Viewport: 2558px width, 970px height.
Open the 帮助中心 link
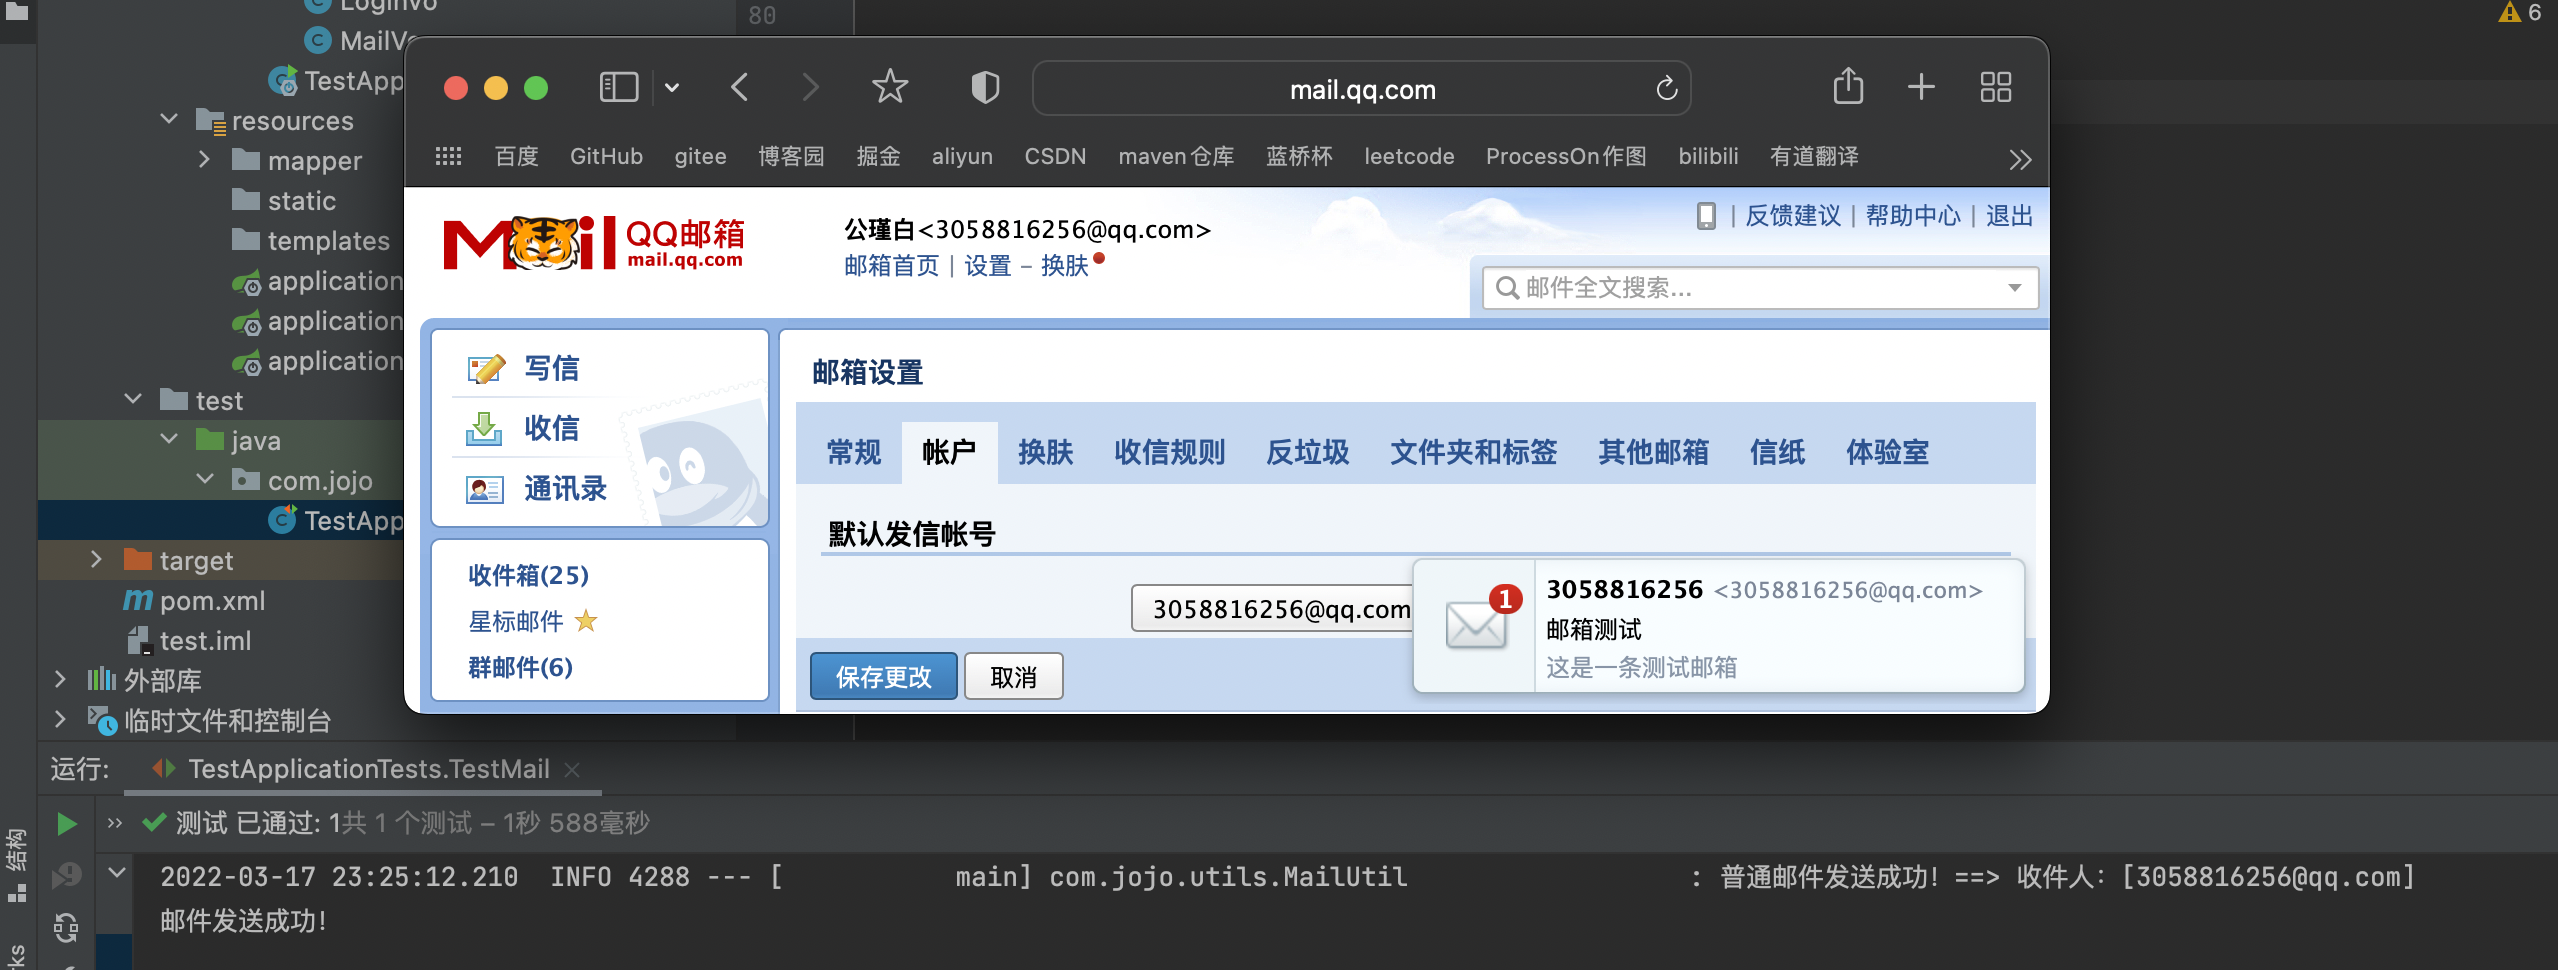(1913, 216)
